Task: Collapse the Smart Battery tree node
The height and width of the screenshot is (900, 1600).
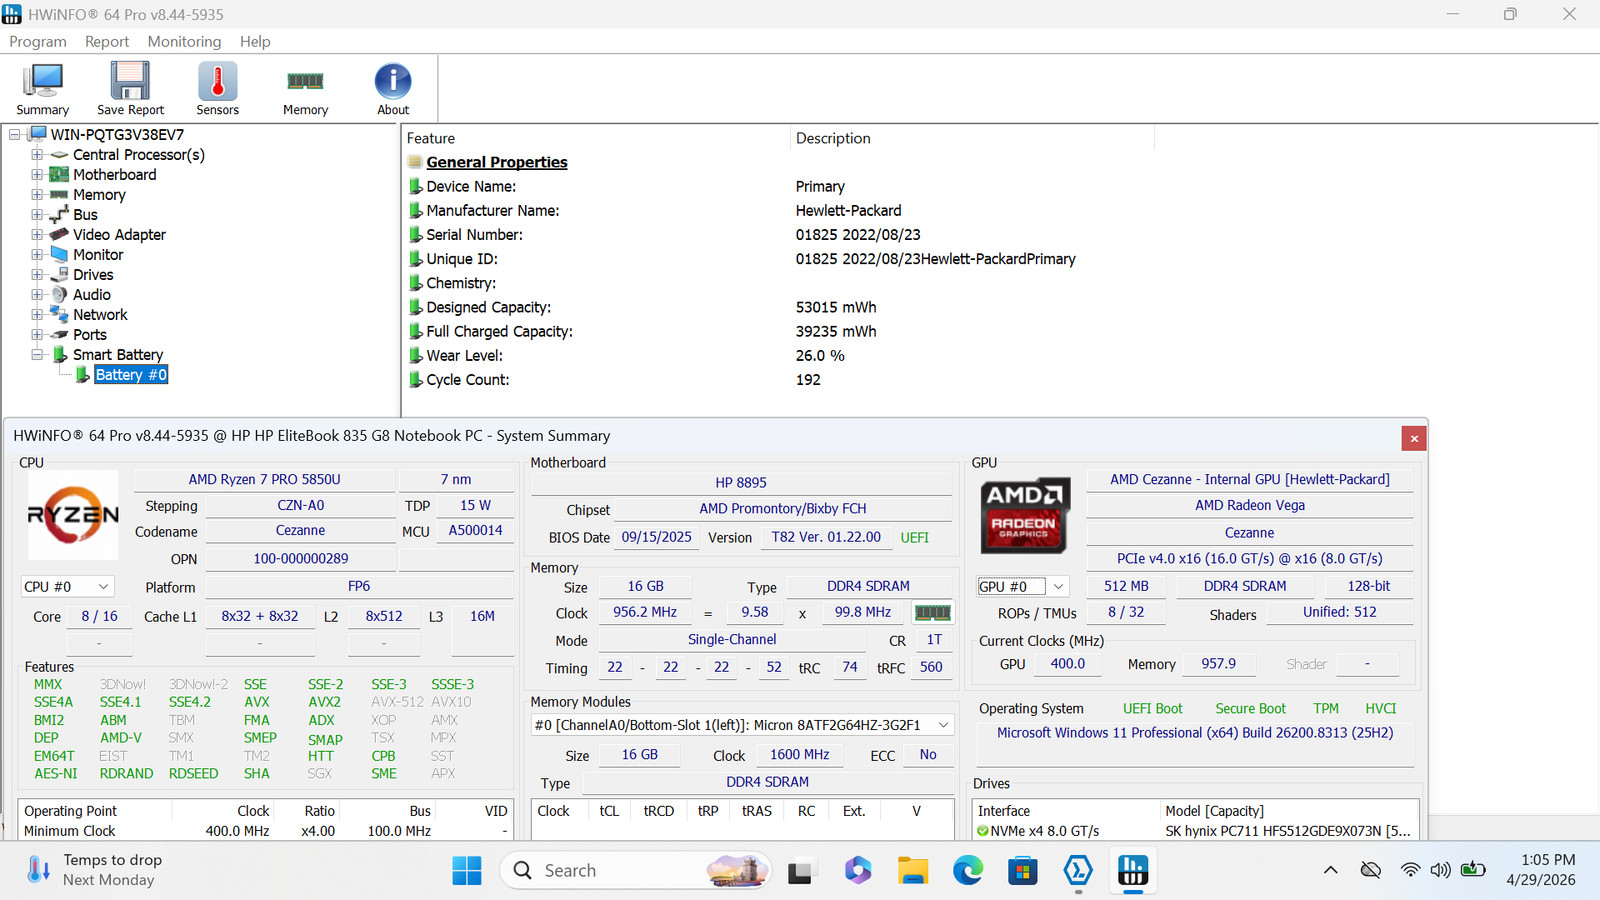Action: pyautogui.click(x=37, y=355)
